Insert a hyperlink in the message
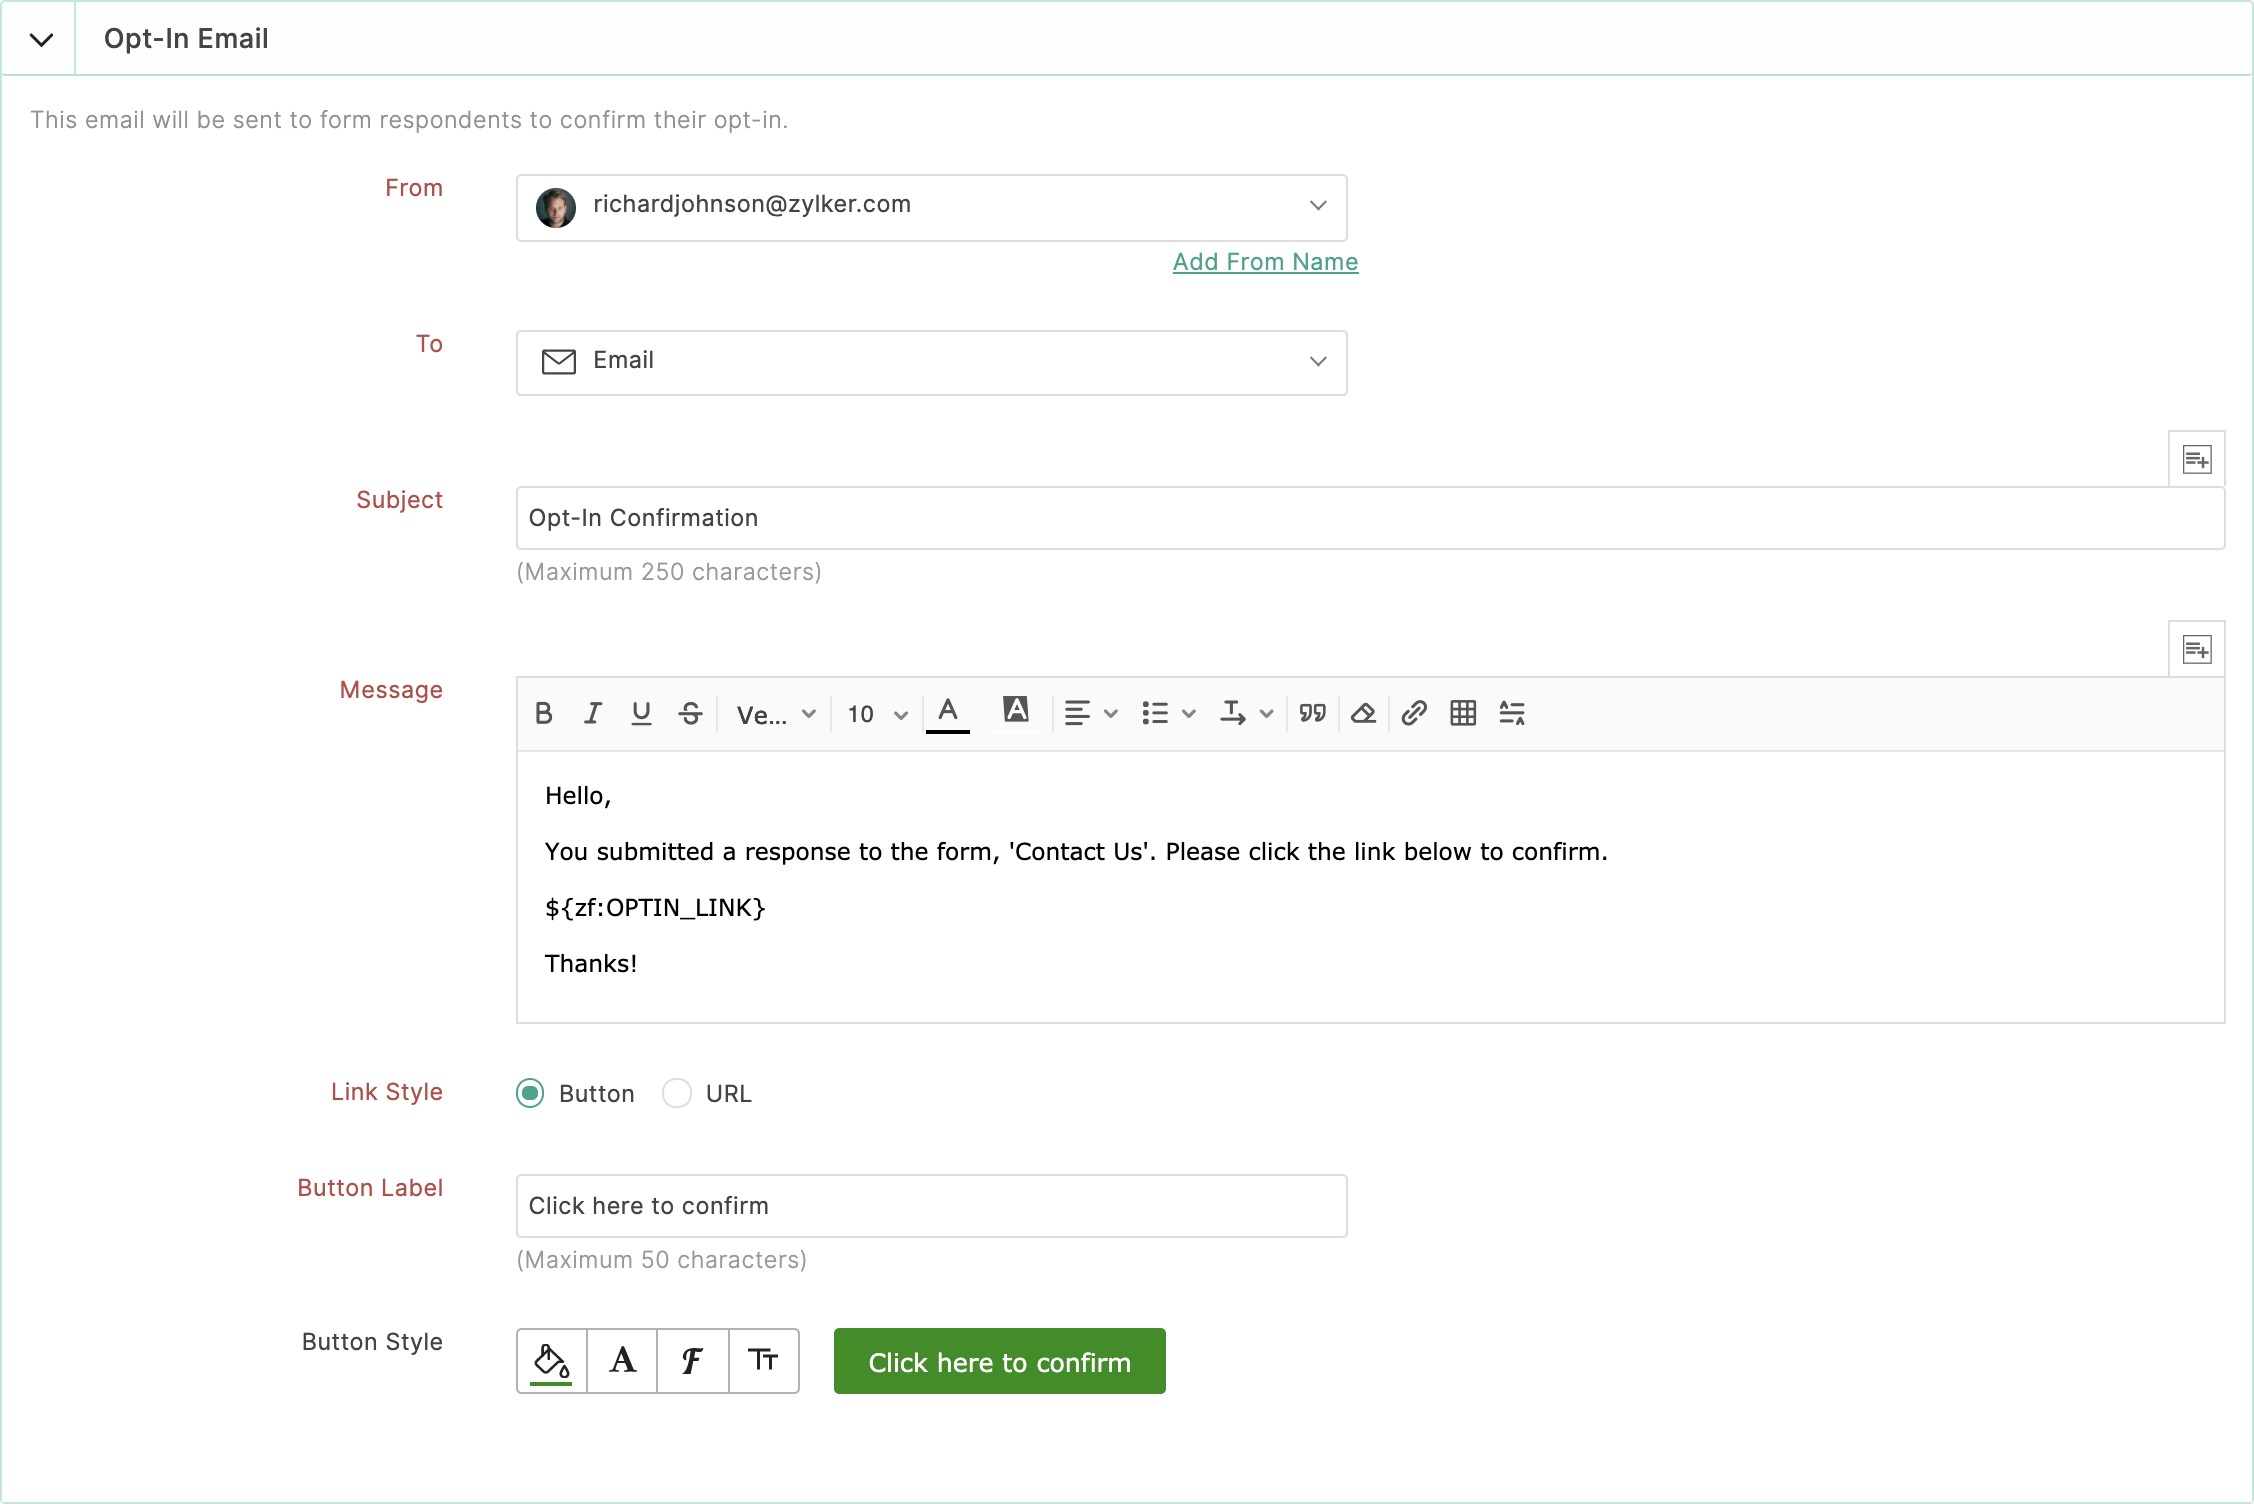2254x1504 pixels. [x=1413, y=713]
